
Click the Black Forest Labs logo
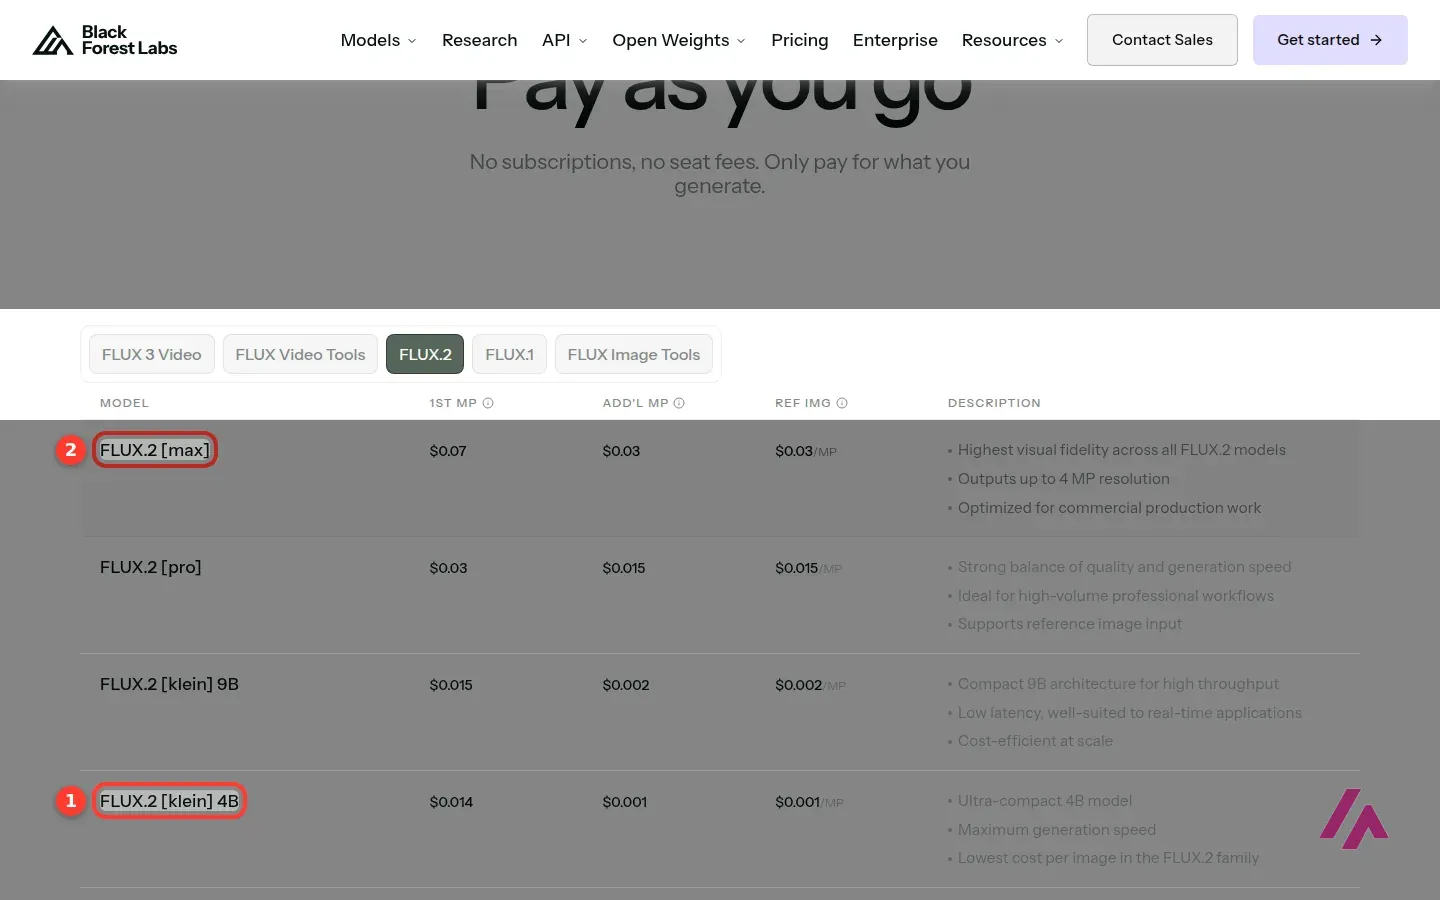pyautogui.click(x=105, y=40)
